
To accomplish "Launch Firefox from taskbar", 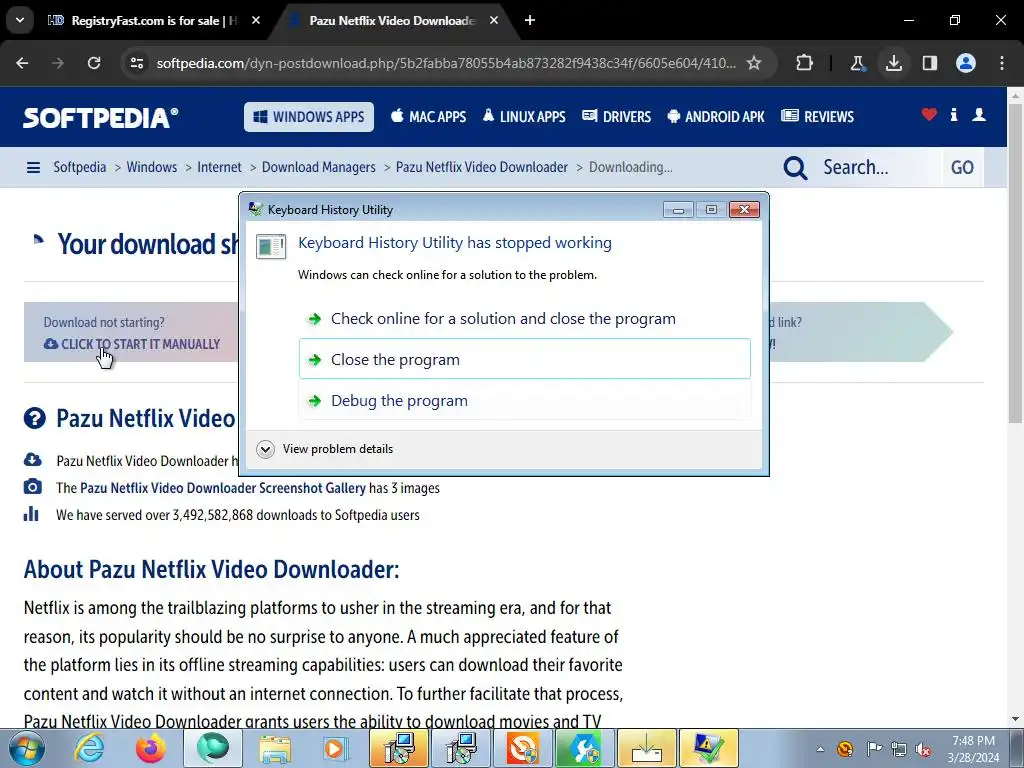I will [x=150, y=748].
